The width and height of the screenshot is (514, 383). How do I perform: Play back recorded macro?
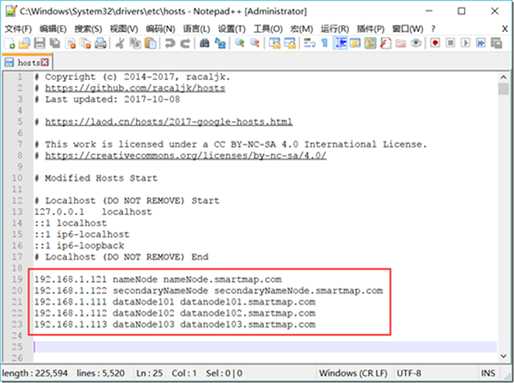pos(466,43)
